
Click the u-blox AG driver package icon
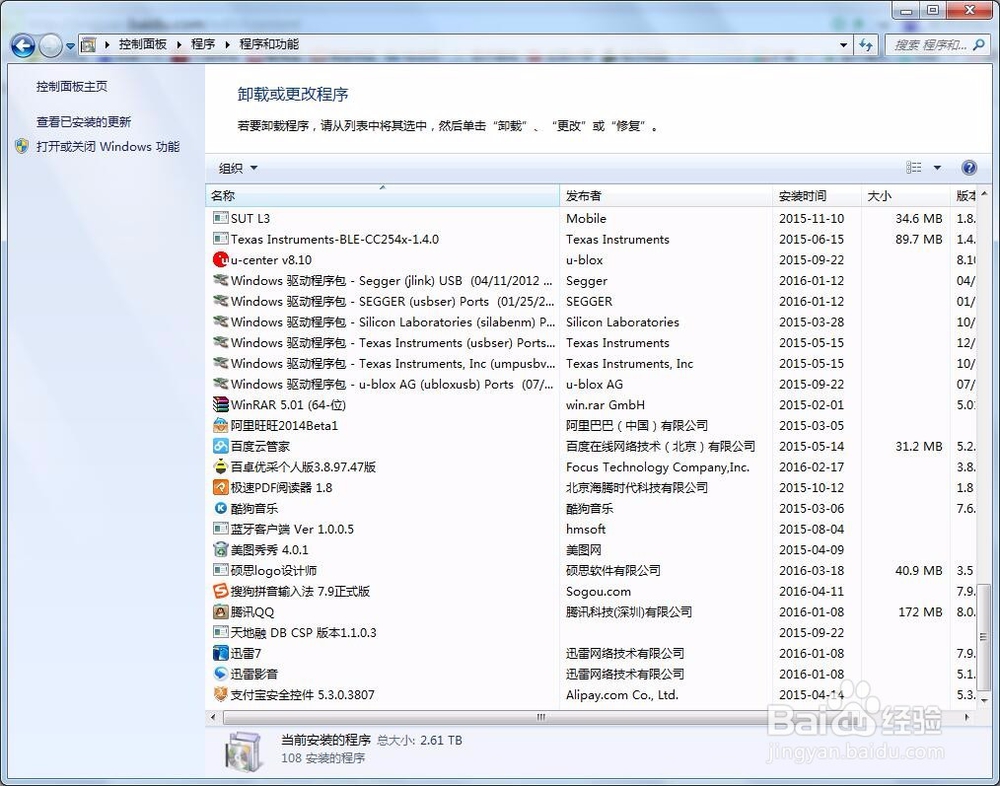point(220,384)
